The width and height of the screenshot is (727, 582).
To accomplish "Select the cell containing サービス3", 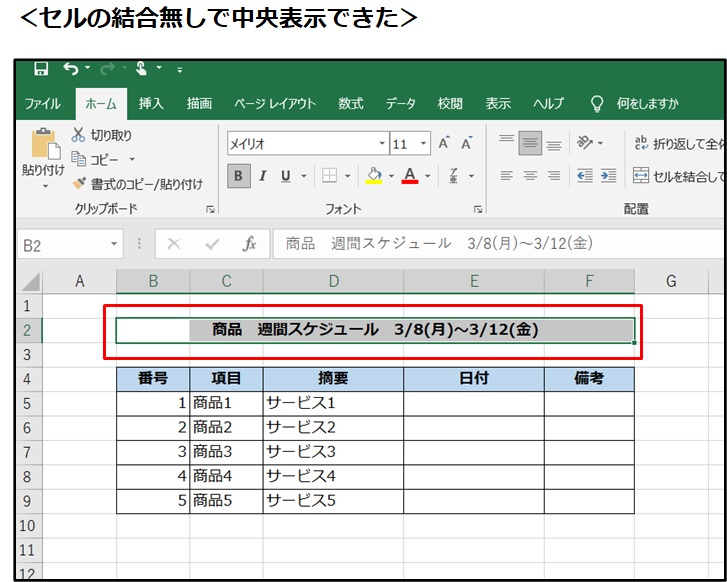I will tap(333, 451).
